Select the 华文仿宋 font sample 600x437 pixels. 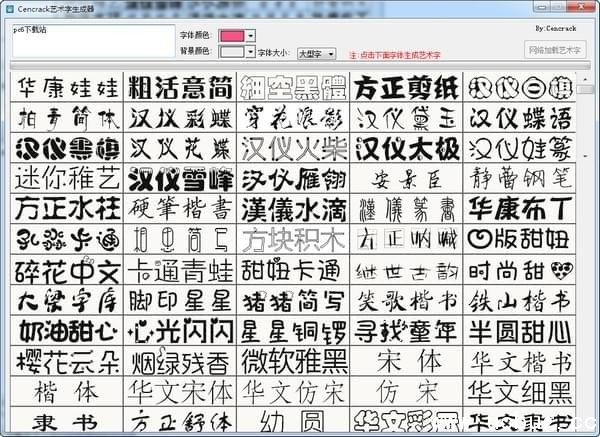[293, 391]
